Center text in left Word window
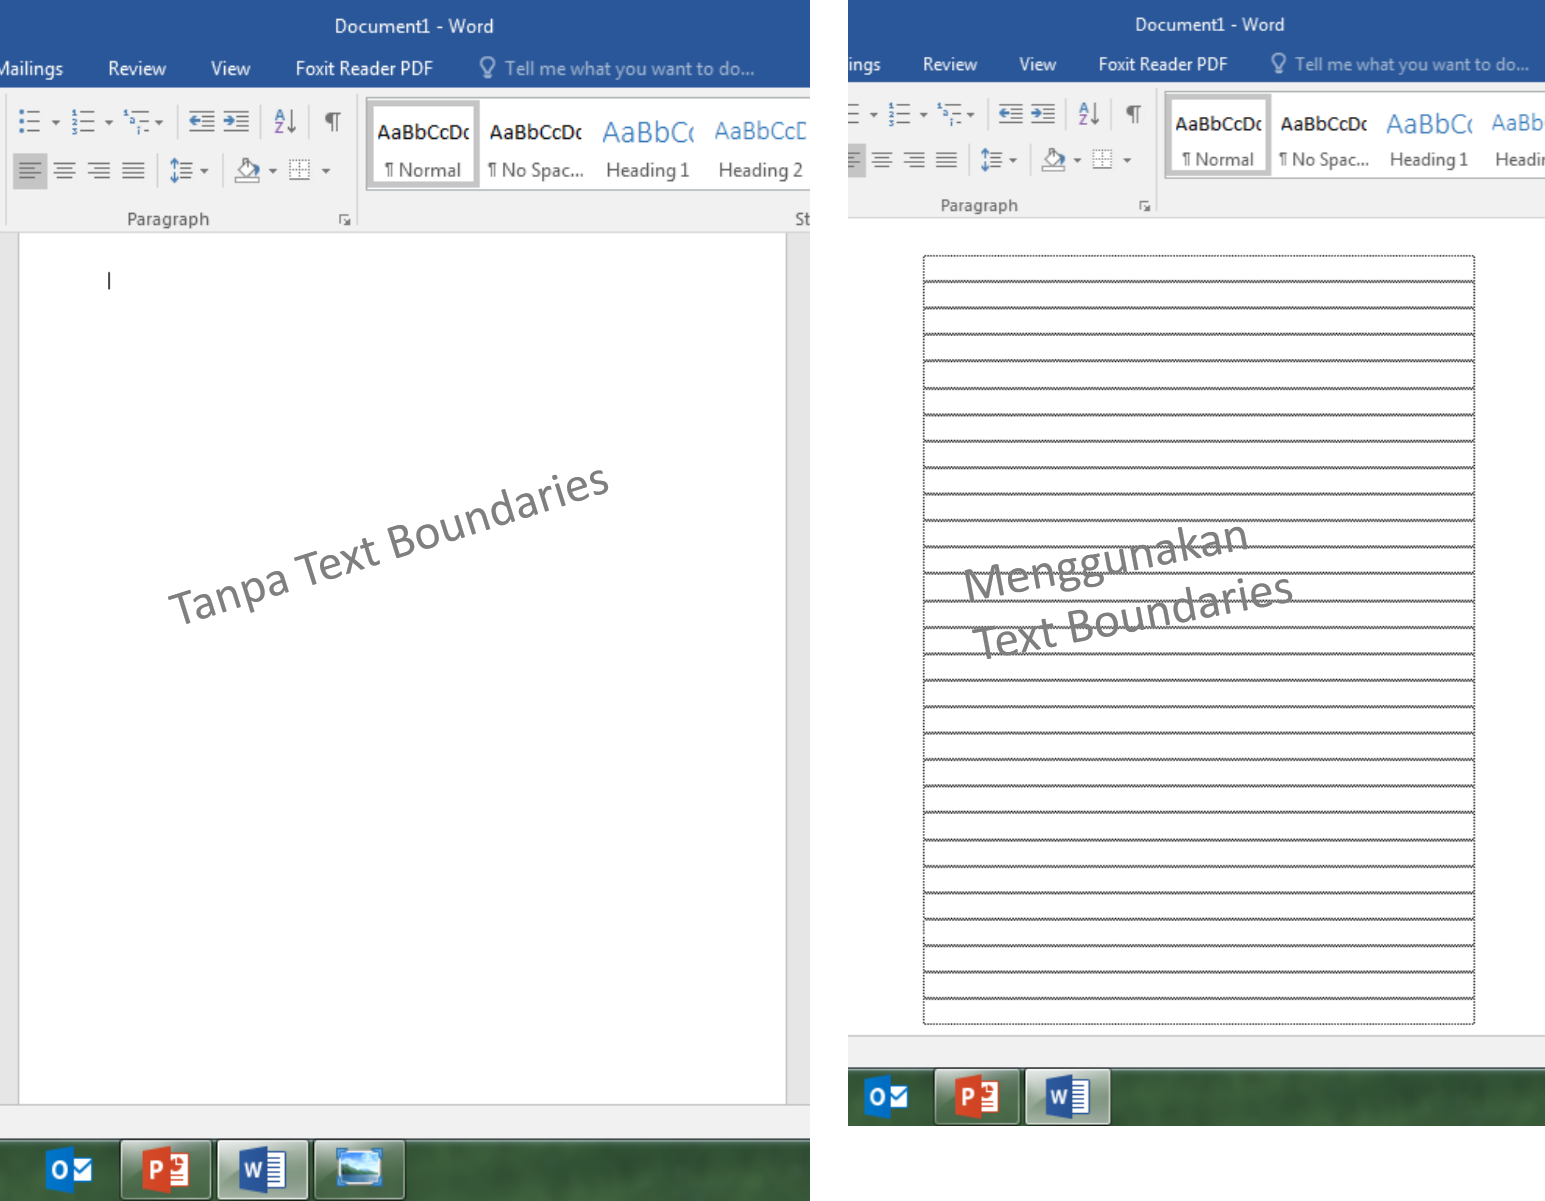This screenshot has width=1545, height=1201. click(64, 171)
